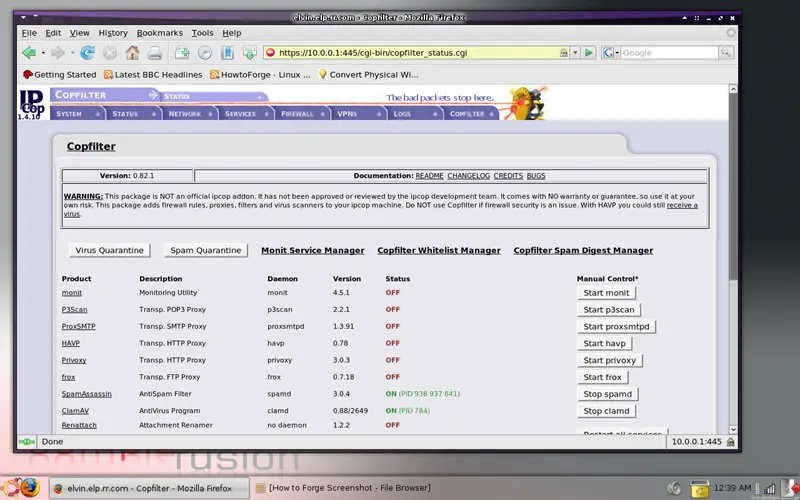800x500 pixels.
Task: Open the trash applet in the panel
Action: (699, 488)
